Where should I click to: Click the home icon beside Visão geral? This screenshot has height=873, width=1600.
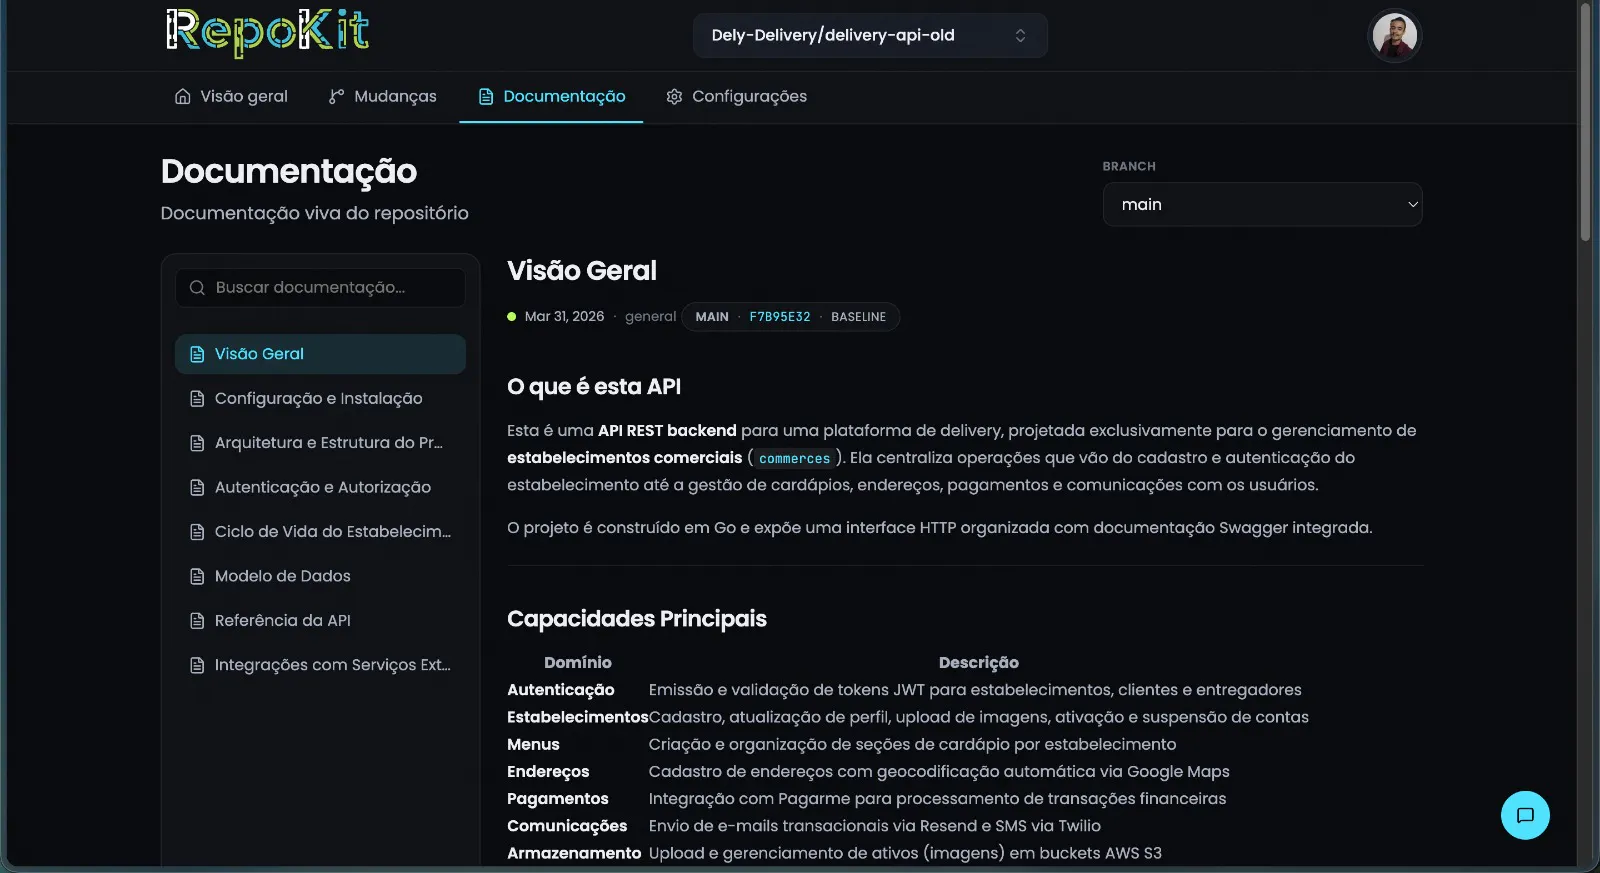183,96
